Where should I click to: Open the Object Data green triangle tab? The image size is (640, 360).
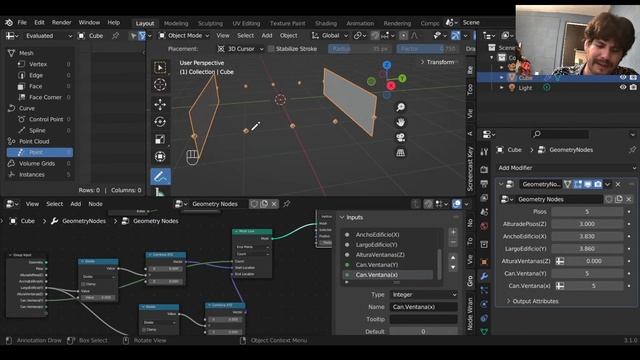484,331
